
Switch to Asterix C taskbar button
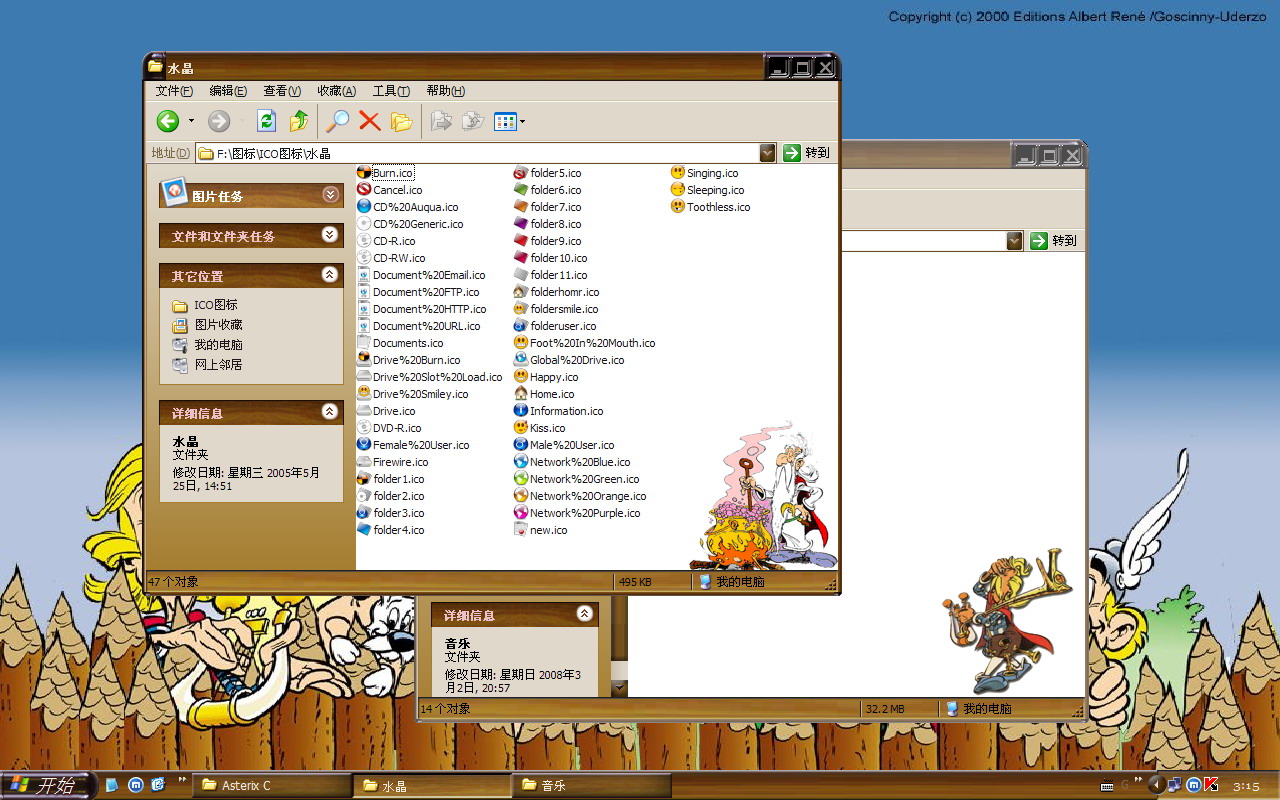pos(273,785)
